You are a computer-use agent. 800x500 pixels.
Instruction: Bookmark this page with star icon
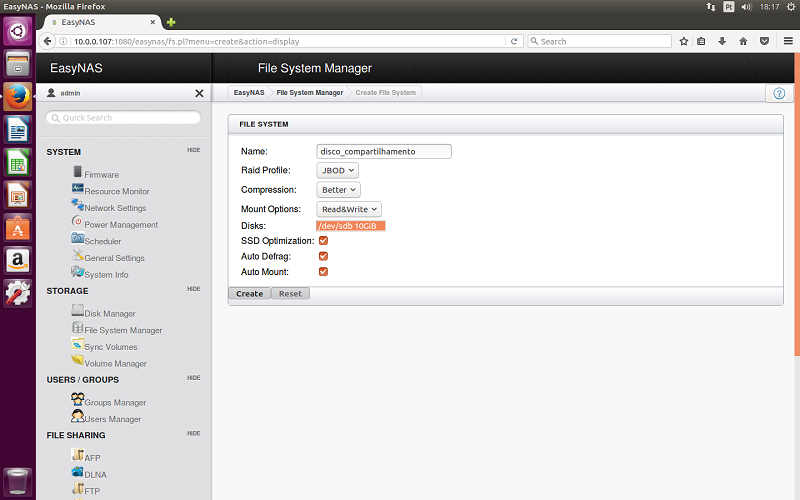(684, 41)
